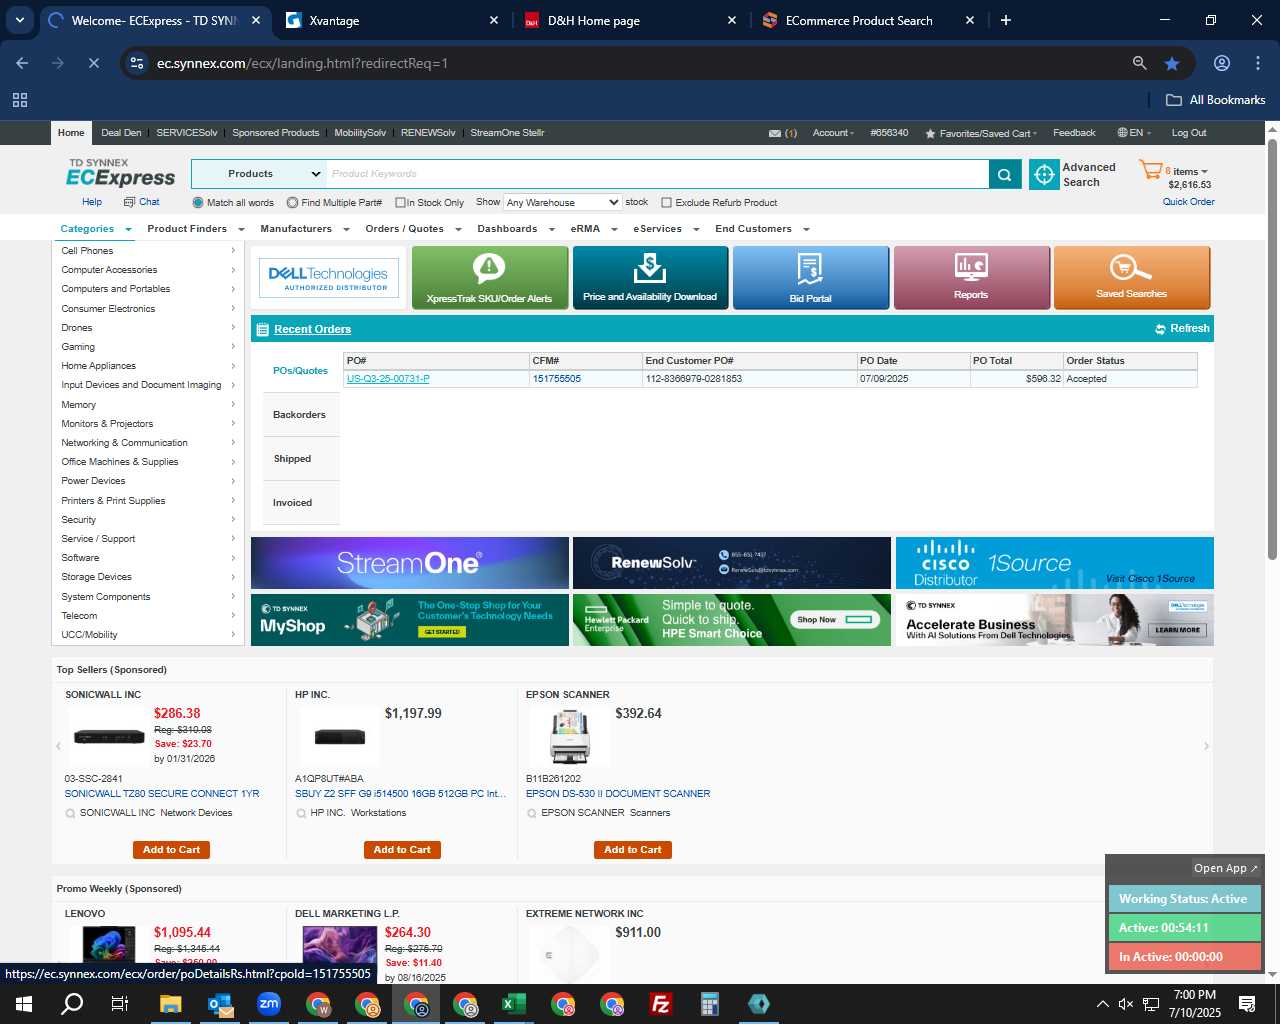Click the next arrow in Top Sellers carousel
This screenshot has height=1024, width=1280.
point(1206,746)
